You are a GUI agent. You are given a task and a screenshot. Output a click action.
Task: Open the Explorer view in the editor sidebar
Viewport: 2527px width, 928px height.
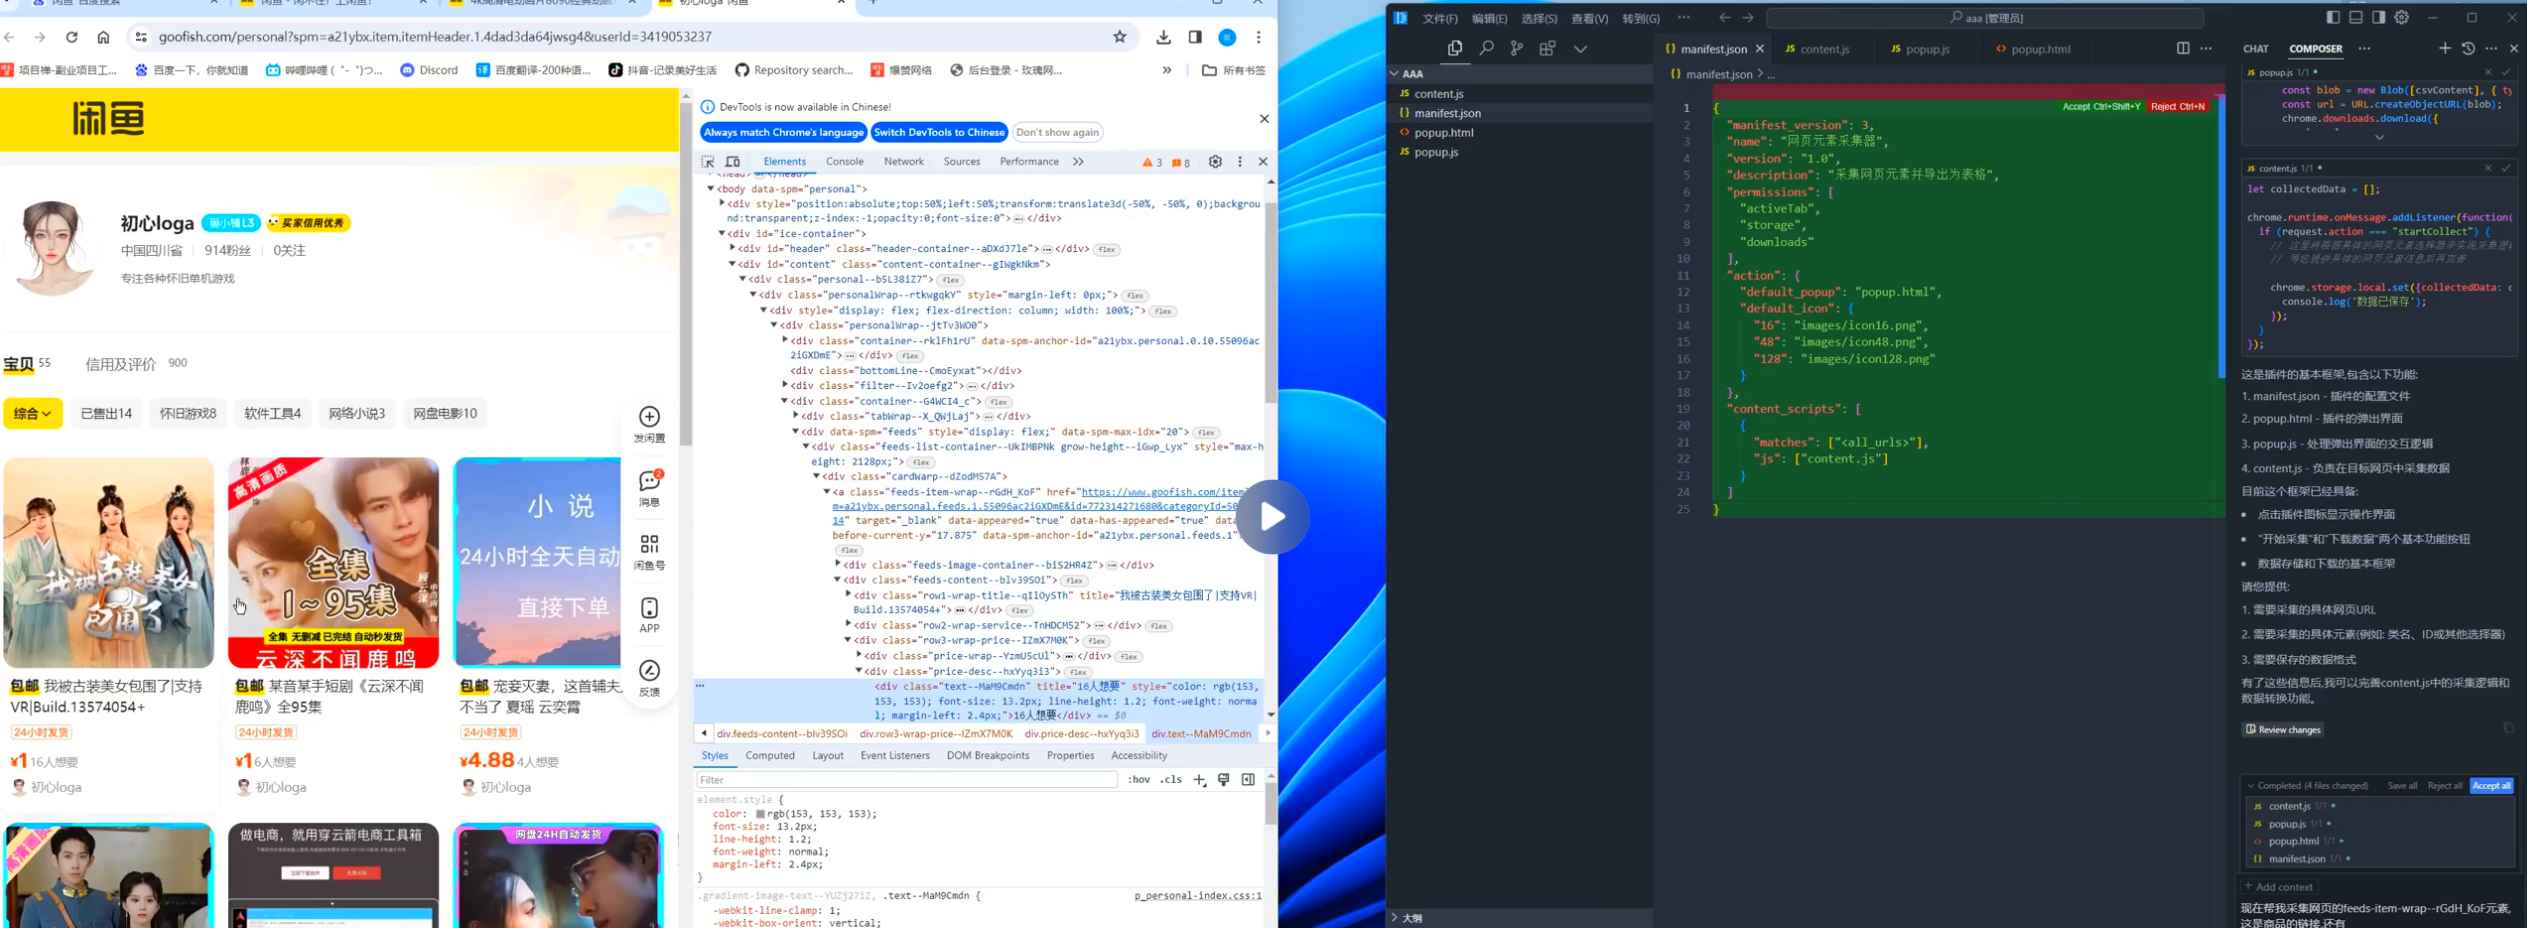[x=1454, y=48]
